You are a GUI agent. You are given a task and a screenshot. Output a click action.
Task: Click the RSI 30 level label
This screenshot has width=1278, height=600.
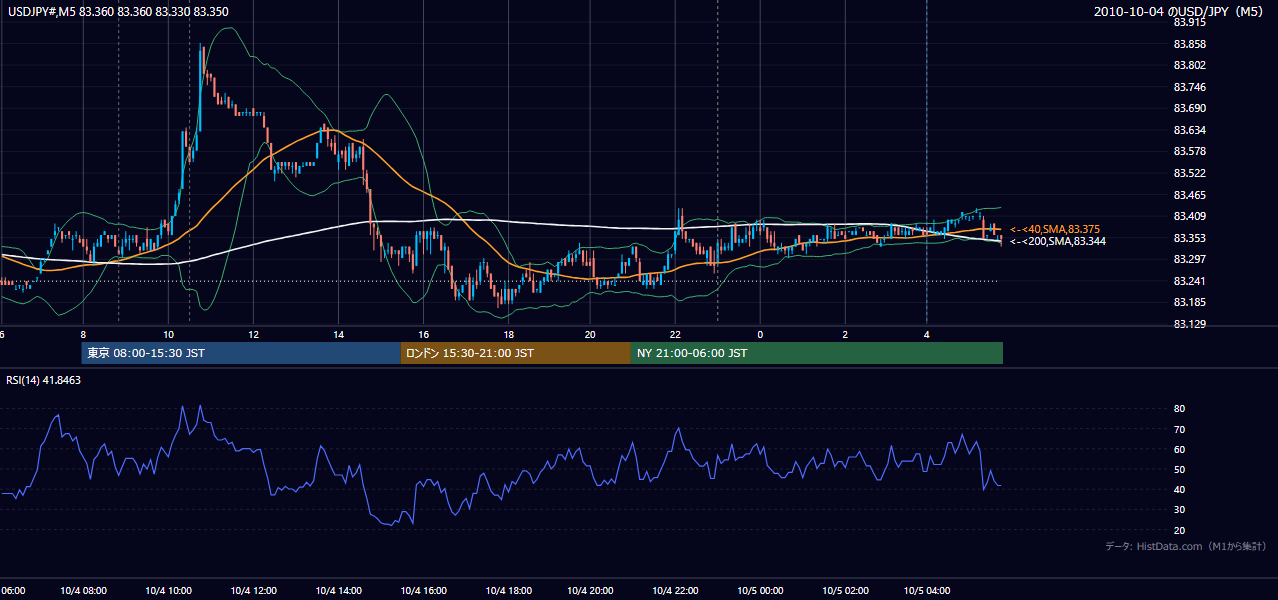click(1179, 510)
